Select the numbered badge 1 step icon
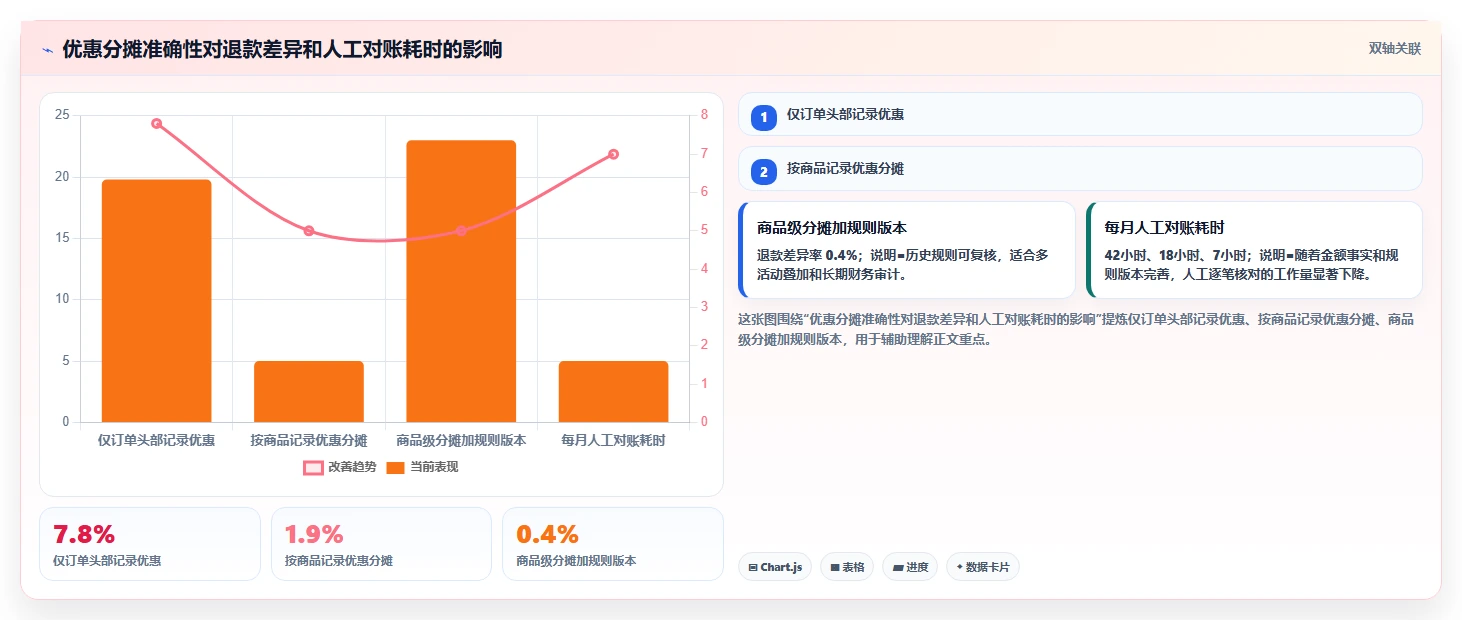Screen dimensions: 1462x620 764,117
